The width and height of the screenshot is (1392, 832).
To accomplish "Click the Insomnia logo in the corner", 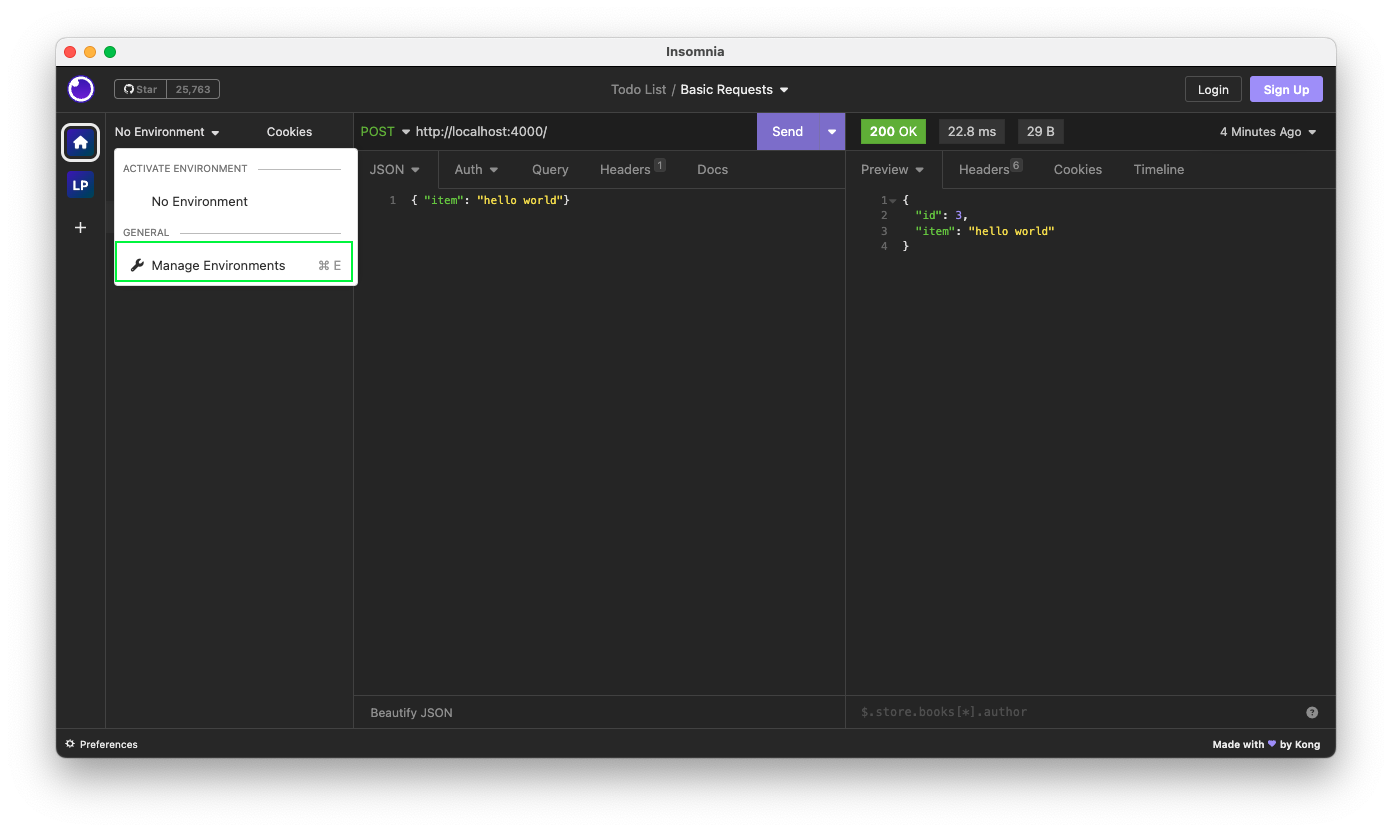I will [x=80, y=89].
